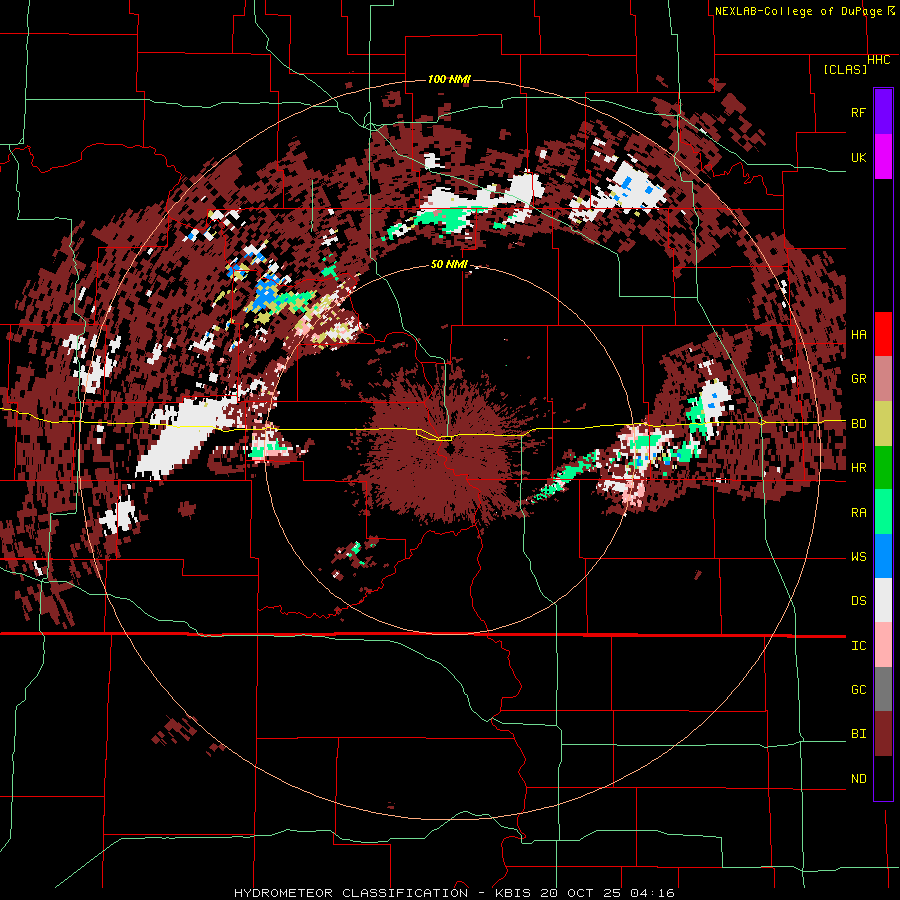The height and width of the screenshot is (900, 900).
Task: Click the "UK" legend label
Action: click(x=859, y=157)
